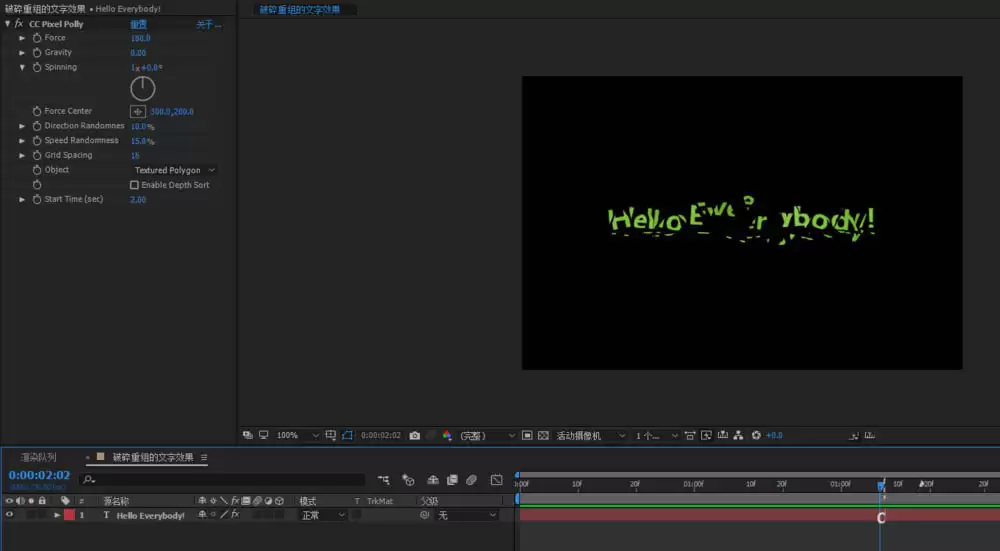This screenshot has height=551, width=1000.
Task: Click the 关于 about link
Action: tap(209, 24)
